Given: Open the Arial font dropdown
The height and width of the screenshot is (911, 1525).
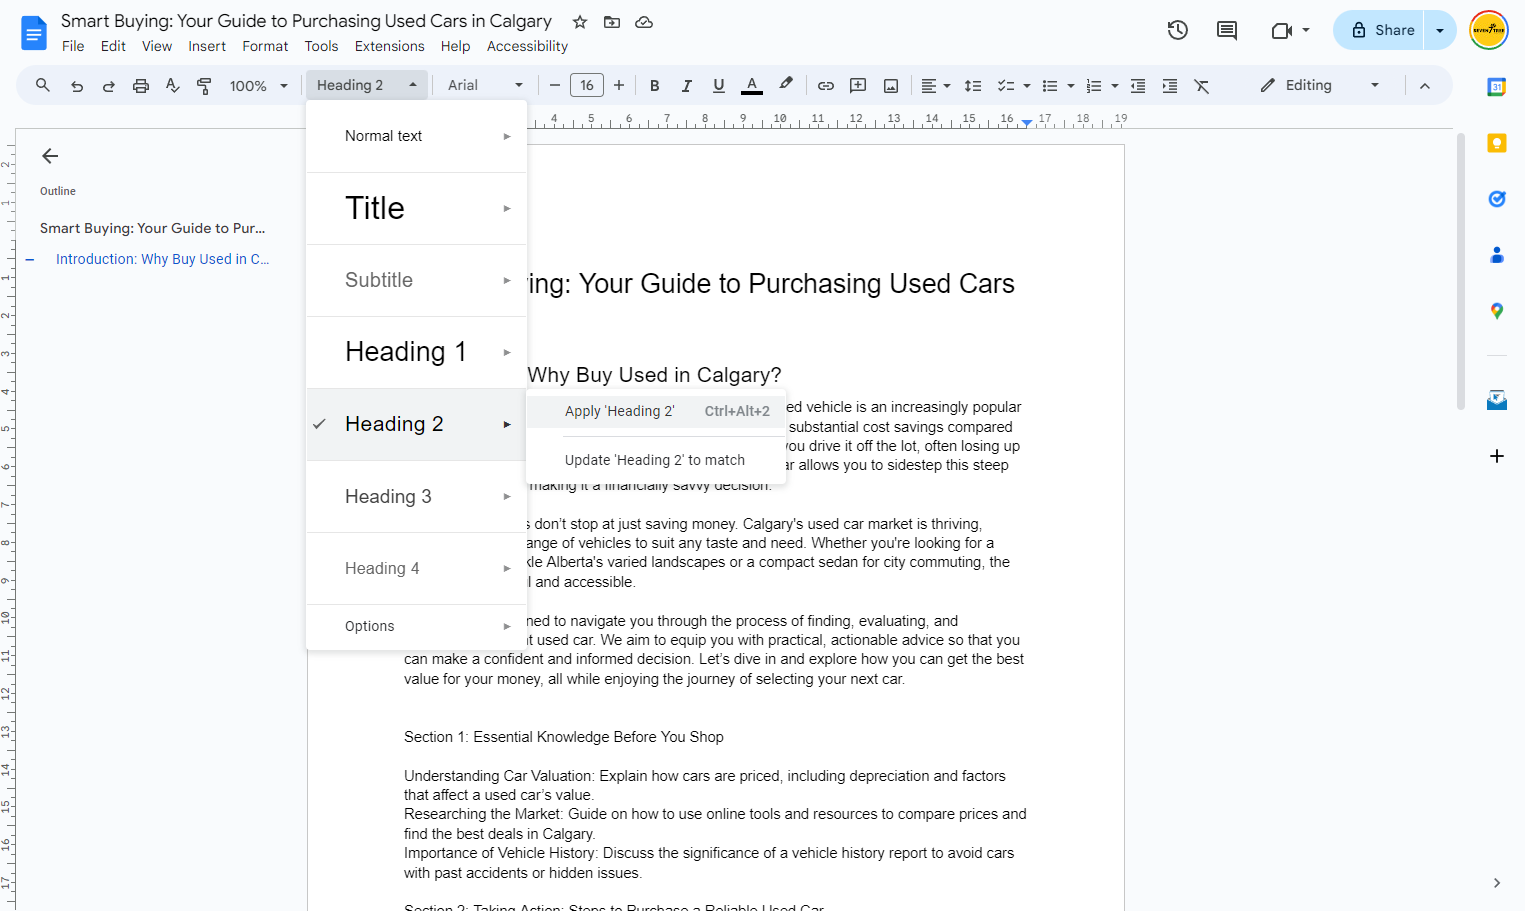Looking at the screenshot, I should (485, 86).
